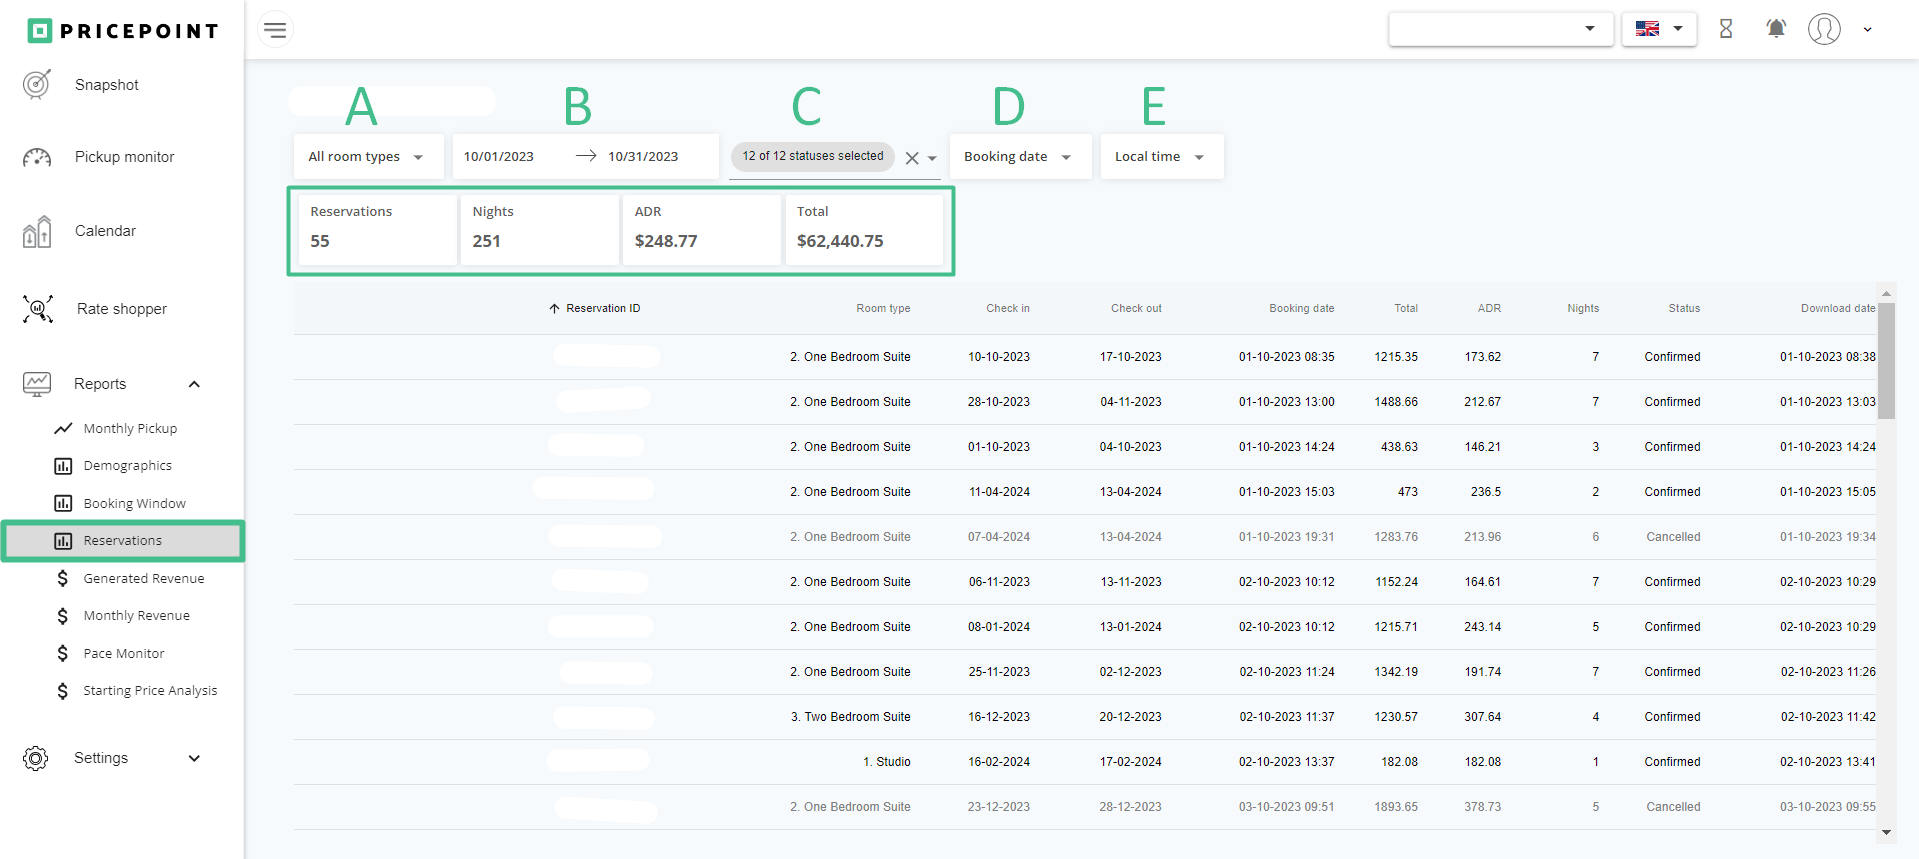Open the language flag selector
Viewport: 1919px width, 859px height.
[x=1658, y=29]
